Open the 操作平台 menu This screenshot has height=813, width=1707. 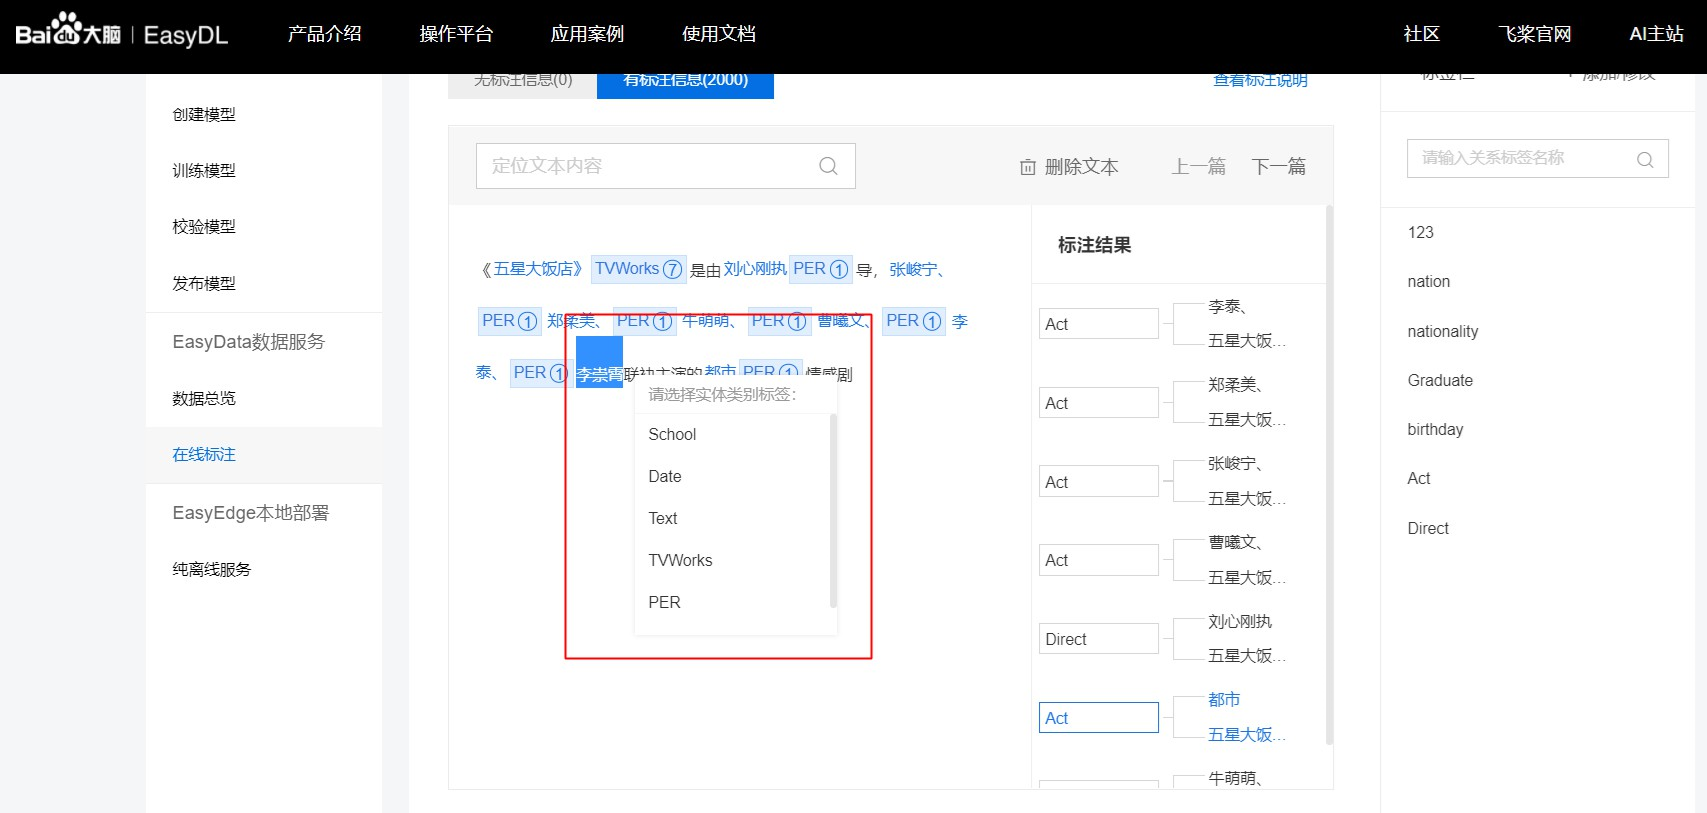(456, 34)
